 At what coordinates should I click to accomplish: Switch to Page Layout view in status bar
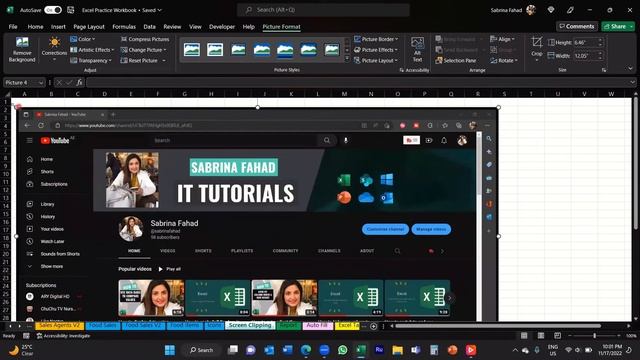(541, 336)
